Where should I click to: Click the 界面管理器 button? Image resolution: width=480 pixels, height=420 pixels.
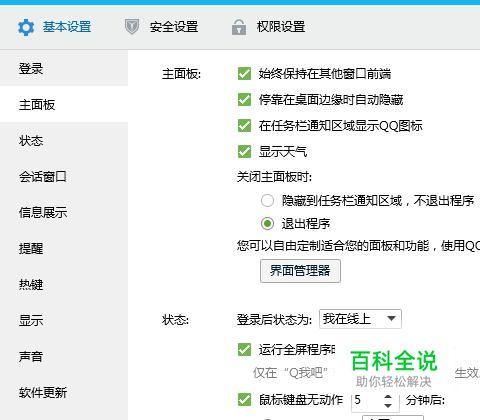[300, 271]
